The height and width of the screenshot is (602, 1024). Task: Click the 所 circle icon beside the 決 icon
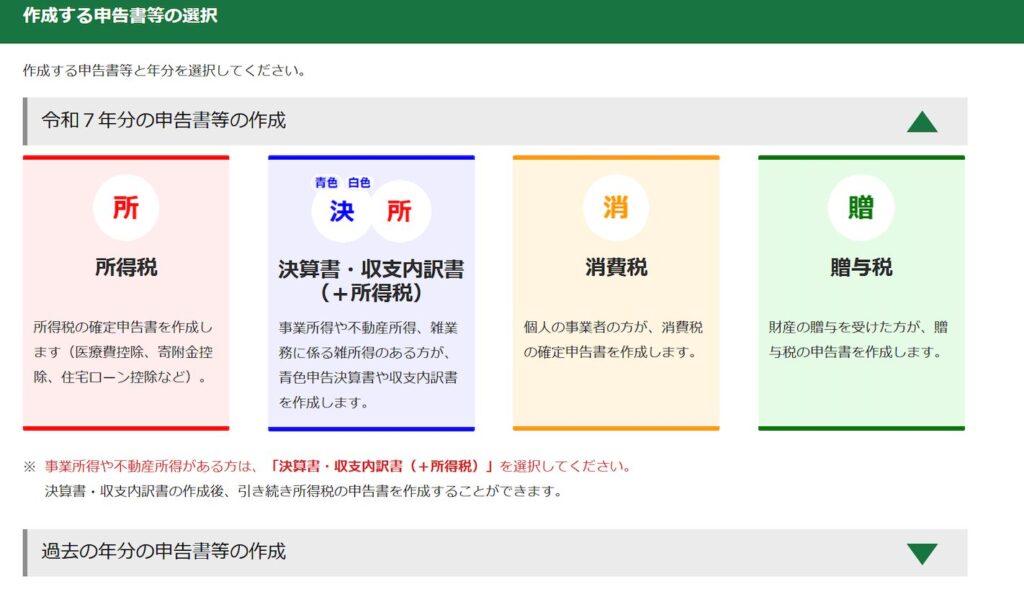click(399, 212)
